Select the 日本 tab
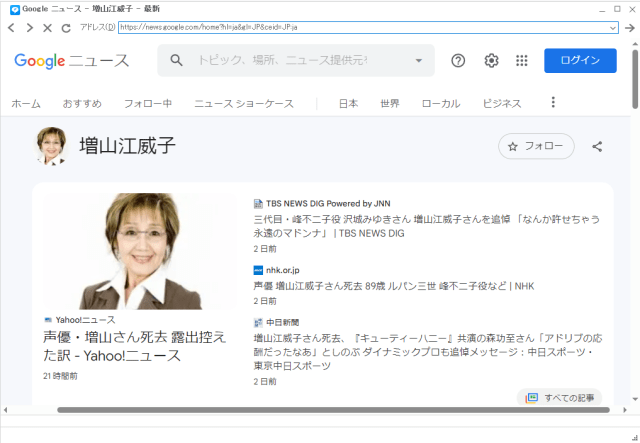The image size is (640, 443). 349,104
